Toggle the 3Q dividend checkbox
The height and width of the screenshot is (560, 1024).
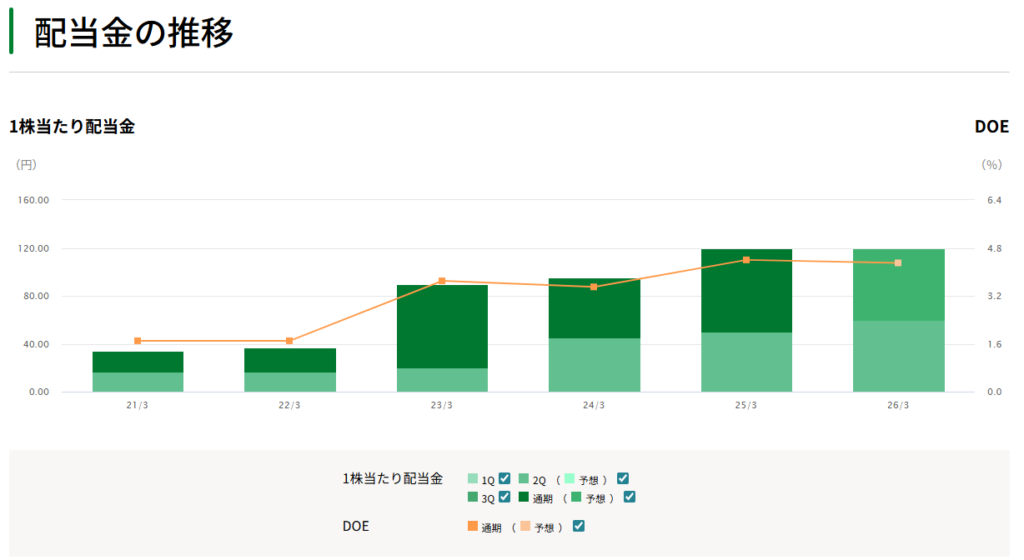click(x=505, y=496)
